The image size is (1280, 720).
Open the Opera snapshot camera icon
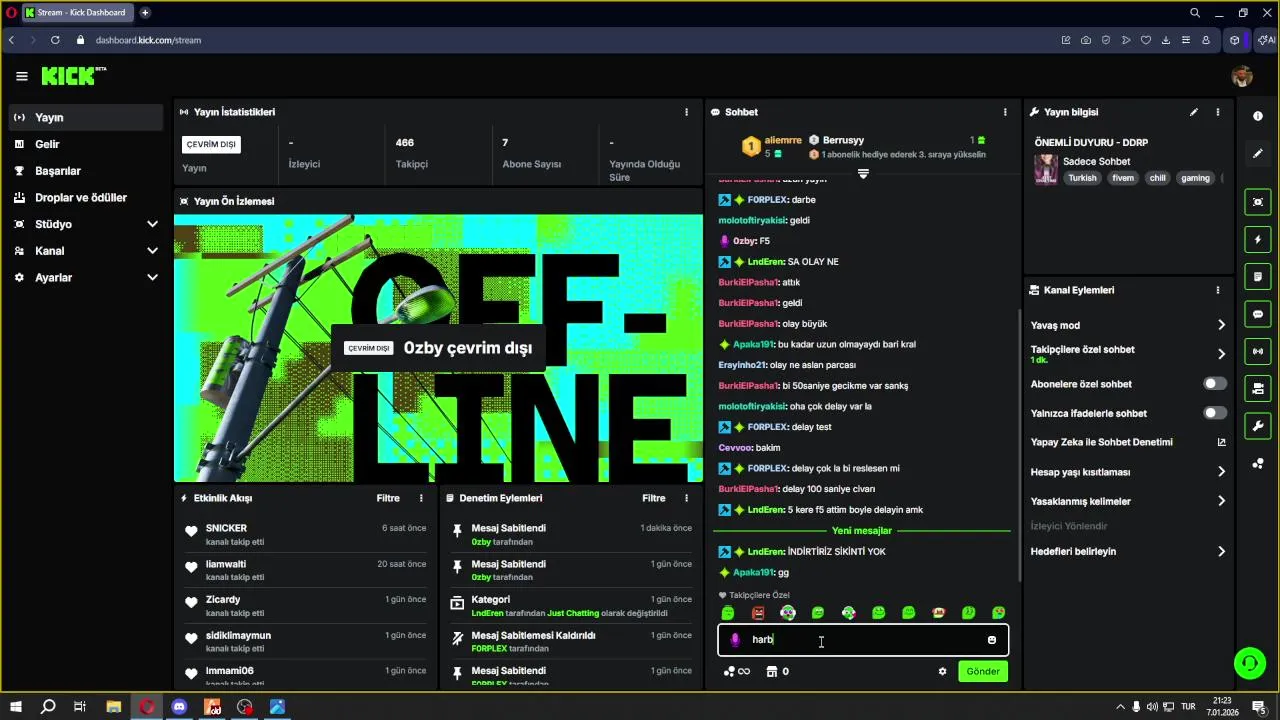click(x=1086, y=40)
